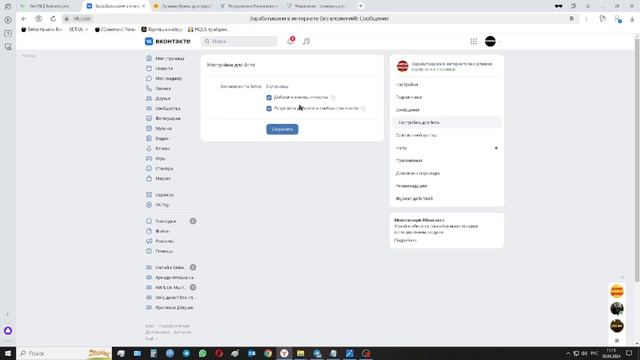The image size is (640, 360).
Task: Open the bot capabilities enabled dropdown
Action: pyautogui.click(x=277, y=87)
